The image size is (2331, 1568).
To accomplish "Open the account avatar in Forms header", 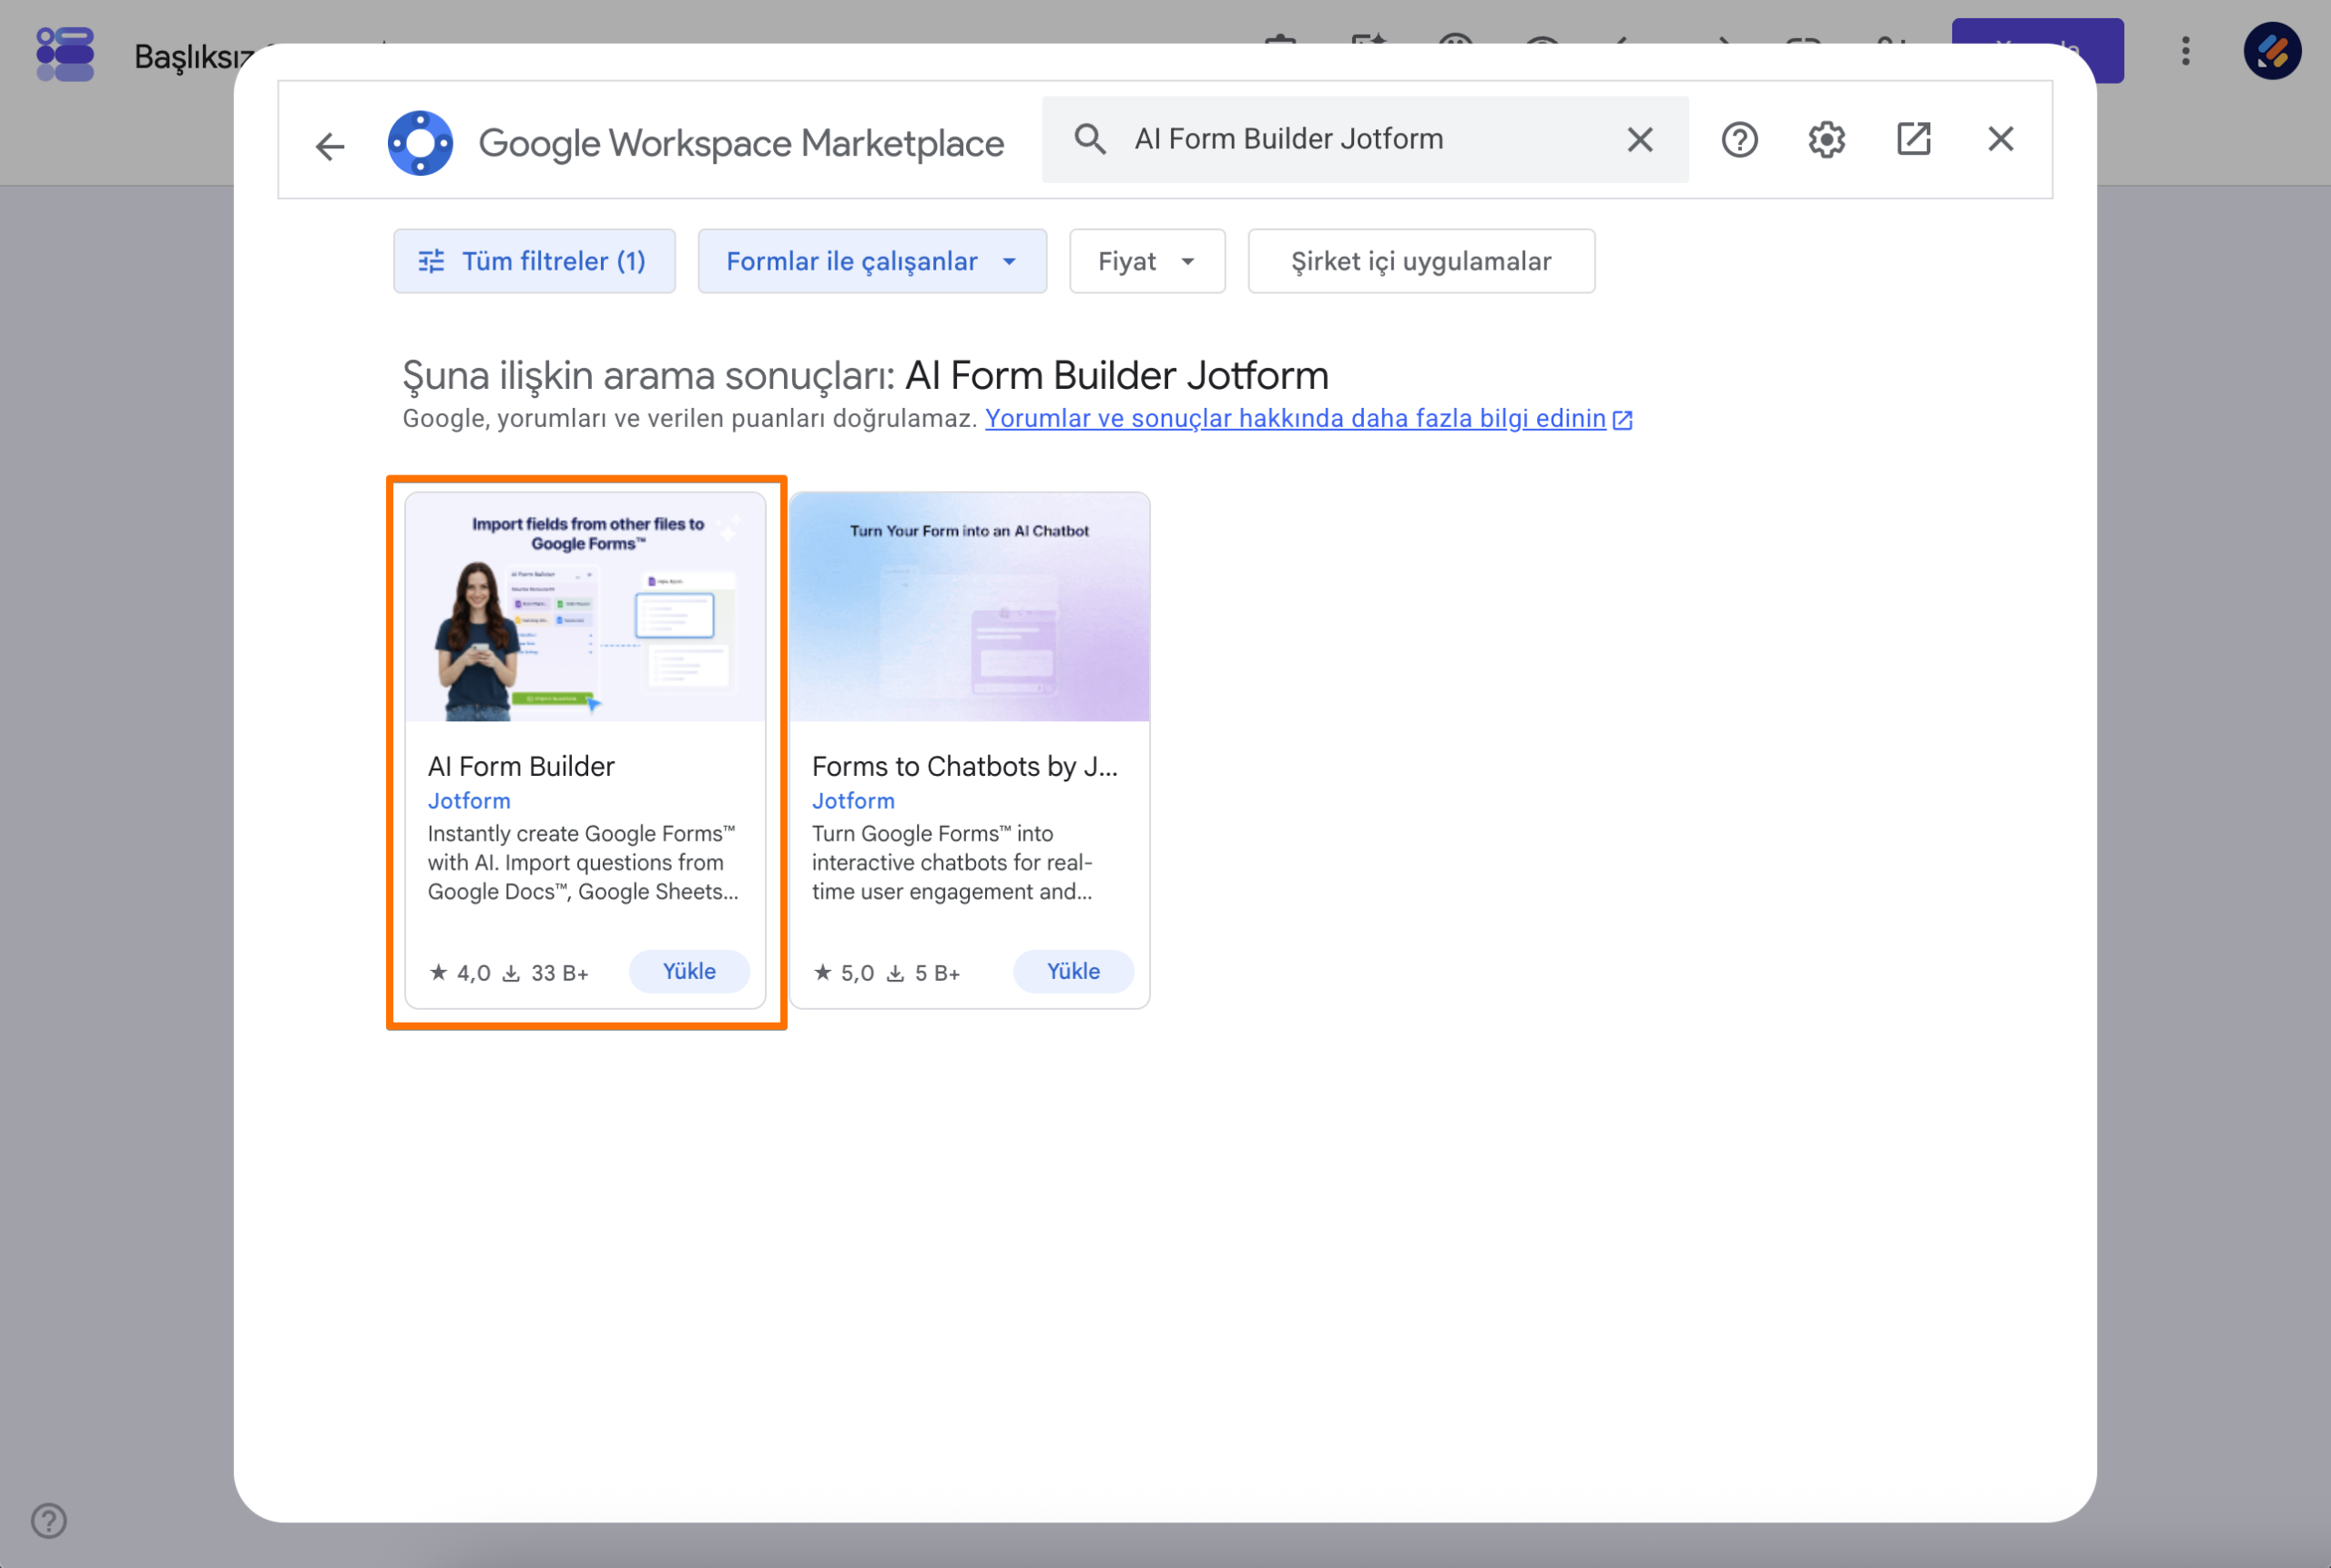I will [x=2271, y=51].
